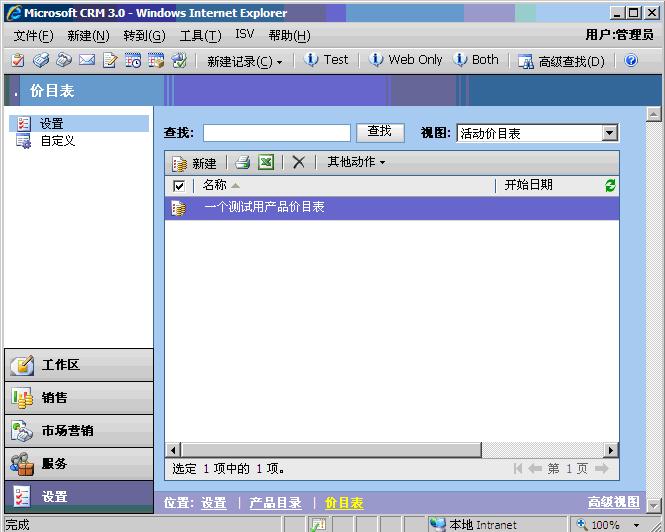The width and height of the screenshot is (665, 532).
Task: Toggle the select-all checkbox in grid header
Action: (179, 186)
